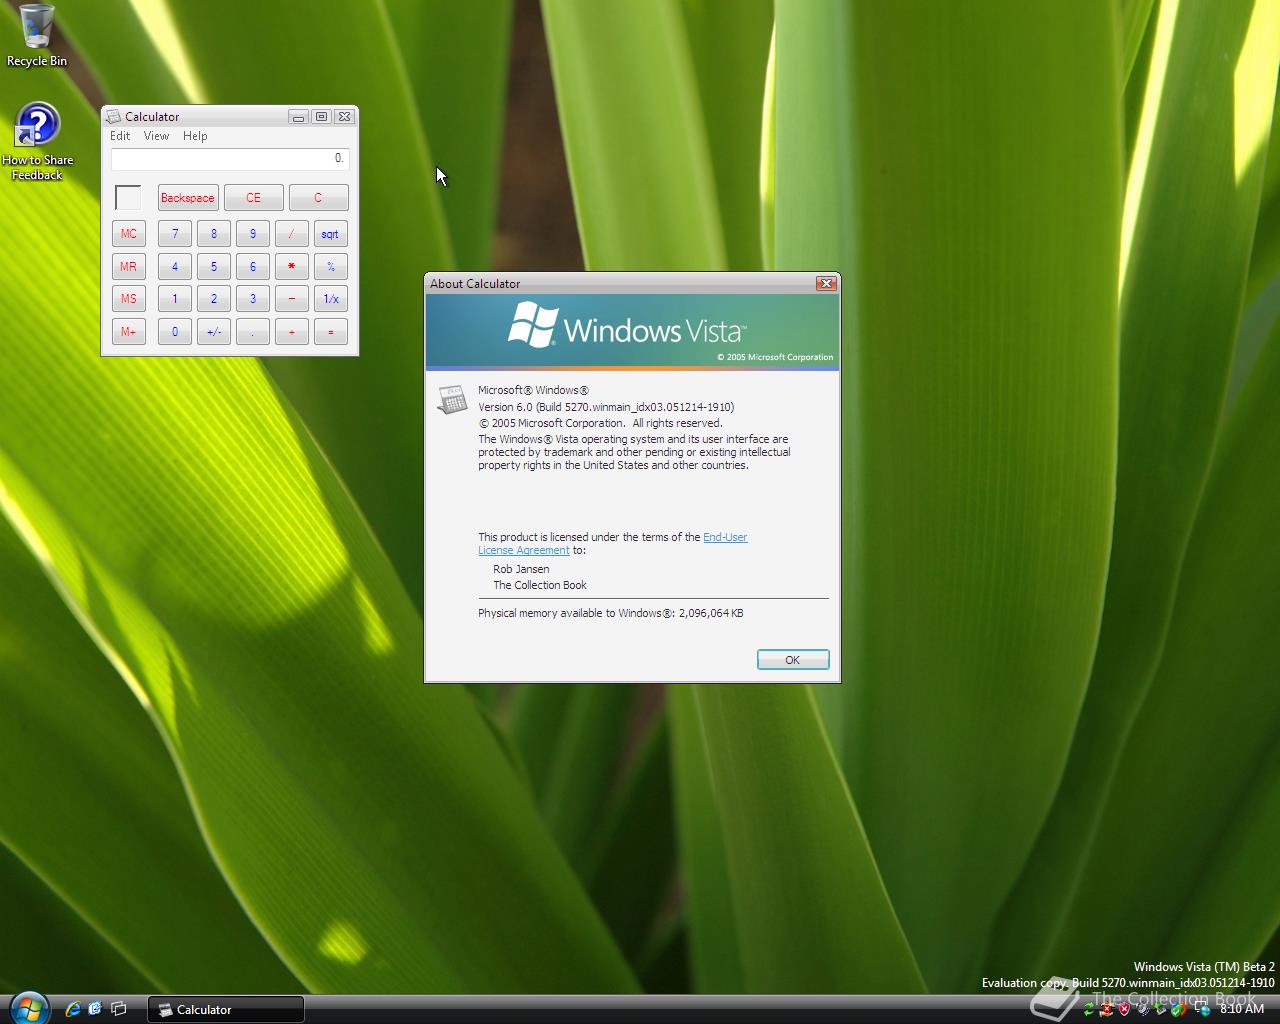Screen dimensions: 1280x1024
Task: Click the taskbar clock showing 8:10 AM
Action: (1242, 1009)
